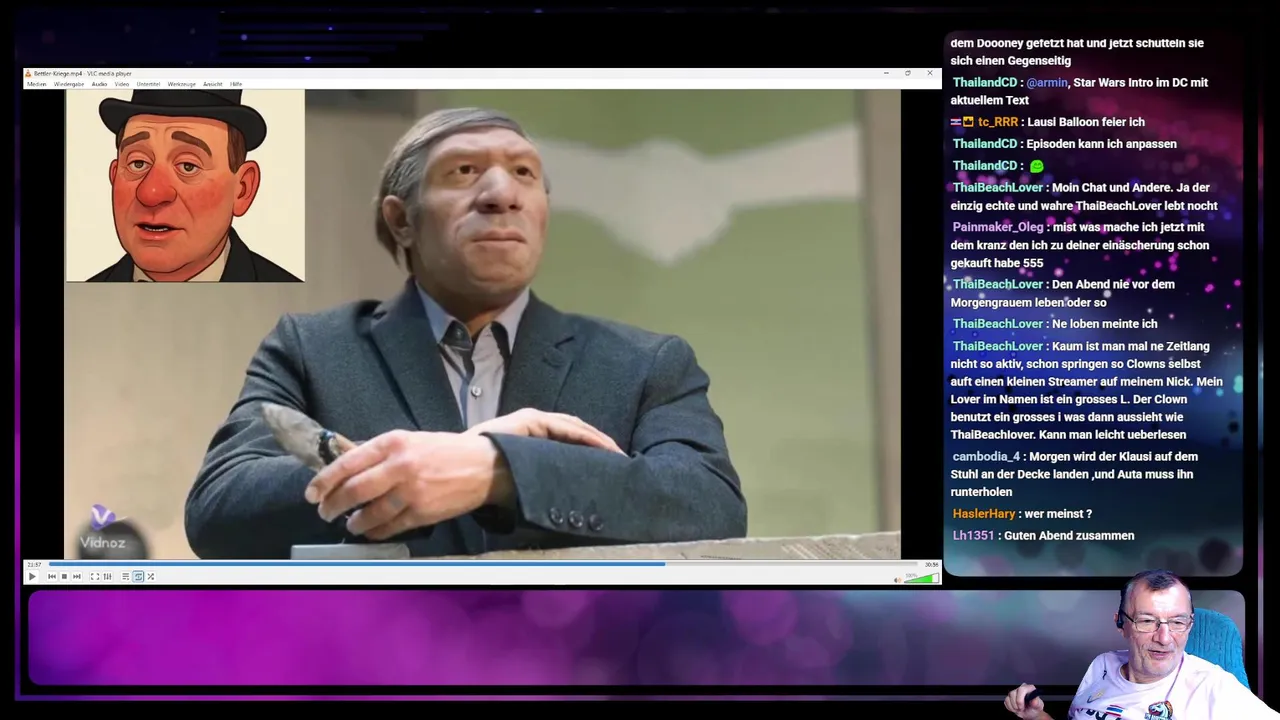This screenshot has width=1280, height=720.
Task: Click "Lausi Balloon feier ich" message
Action: click(x=1086, y=122)
